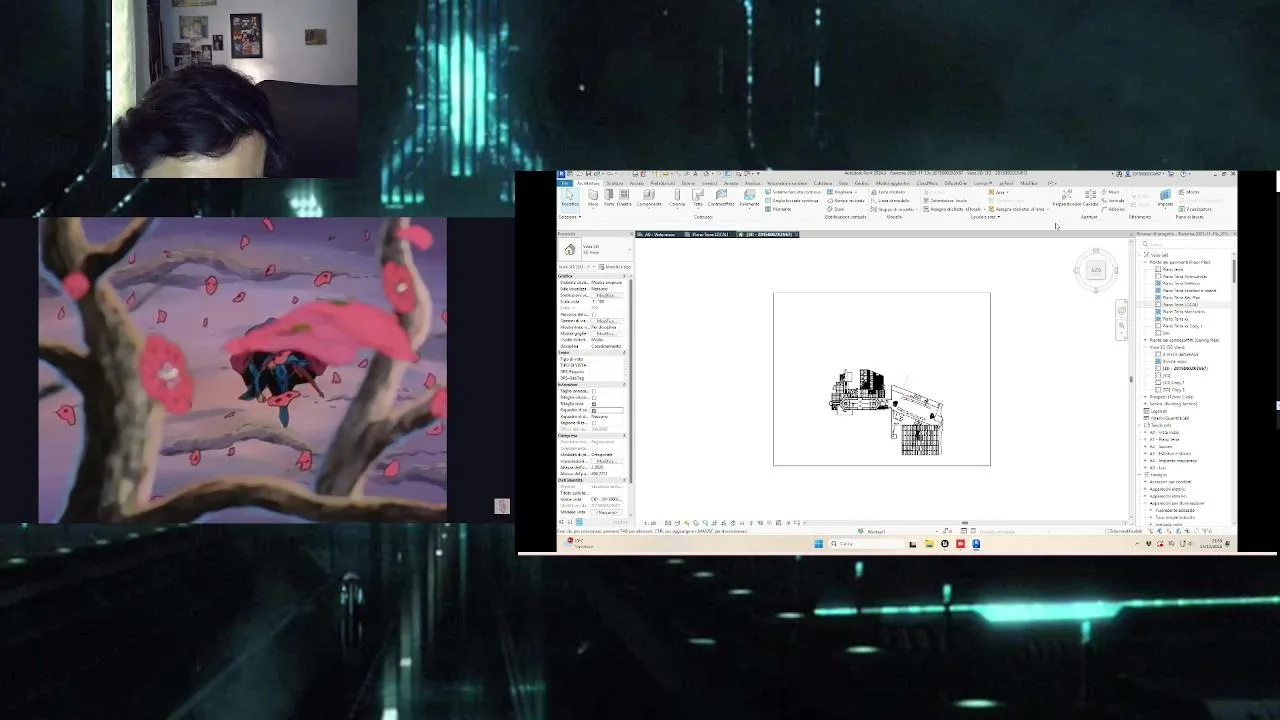
Task: Switch to the Annota ribbon tab
Action: (x=731, y=183)
